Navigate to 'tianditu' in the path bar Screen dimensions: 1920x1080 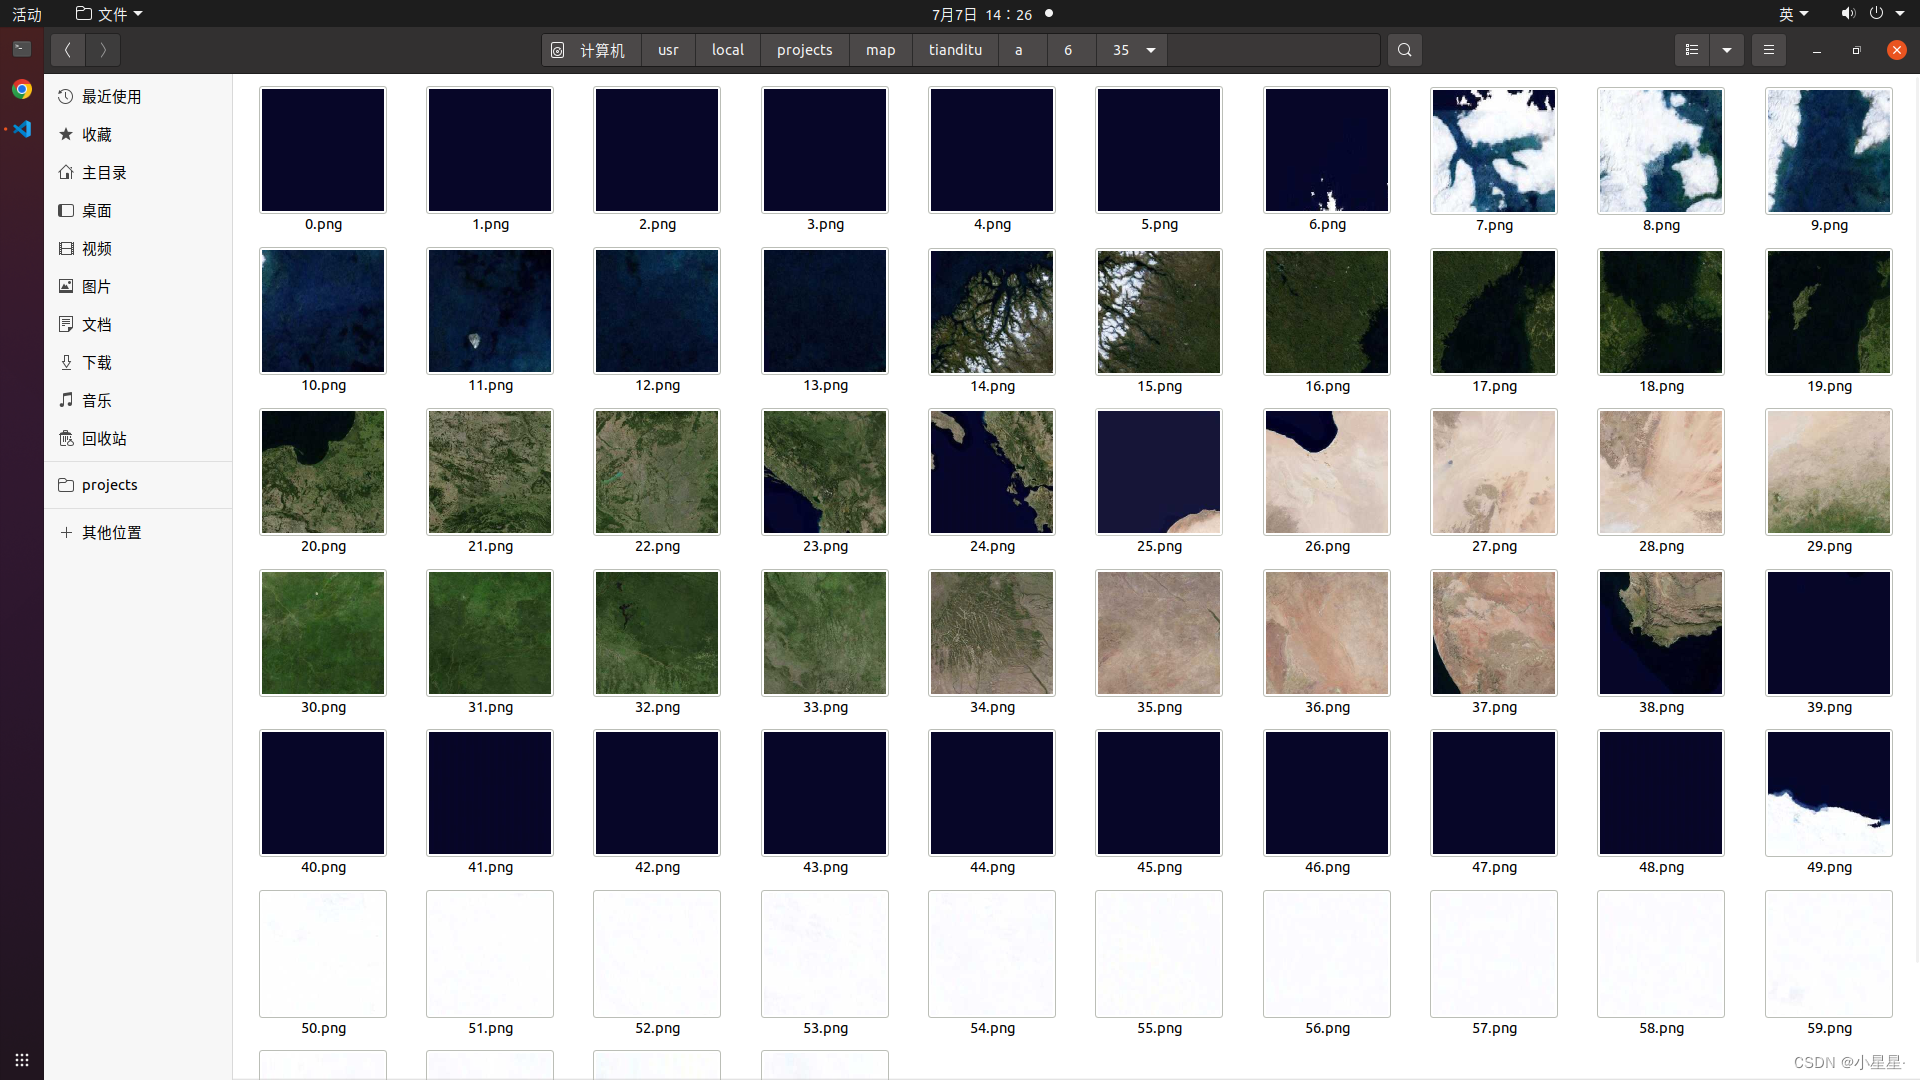(x=955, y=50)
